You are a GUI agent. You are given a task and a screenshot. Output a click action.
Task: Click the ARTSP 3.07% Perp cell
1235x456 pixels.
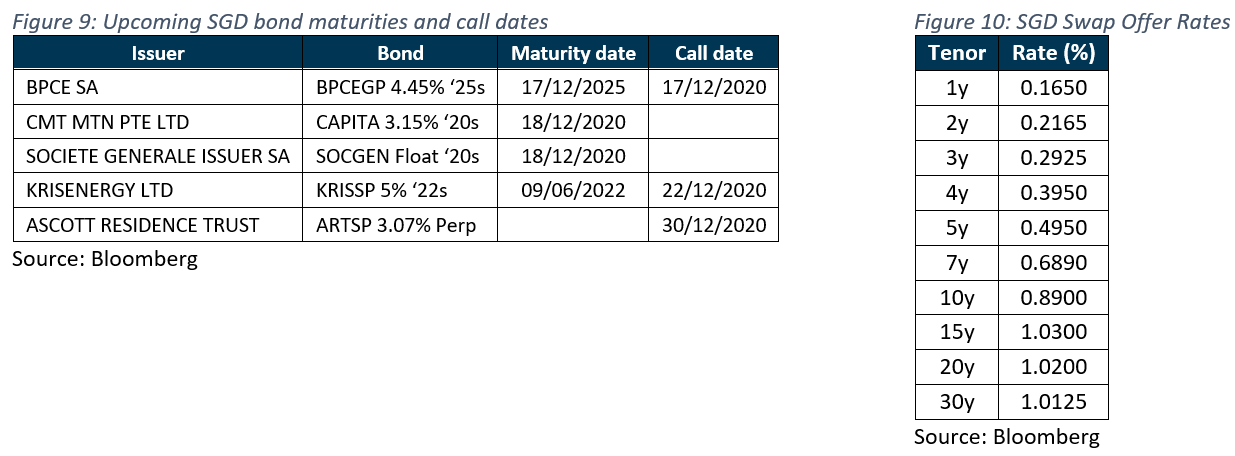point(401,224)
